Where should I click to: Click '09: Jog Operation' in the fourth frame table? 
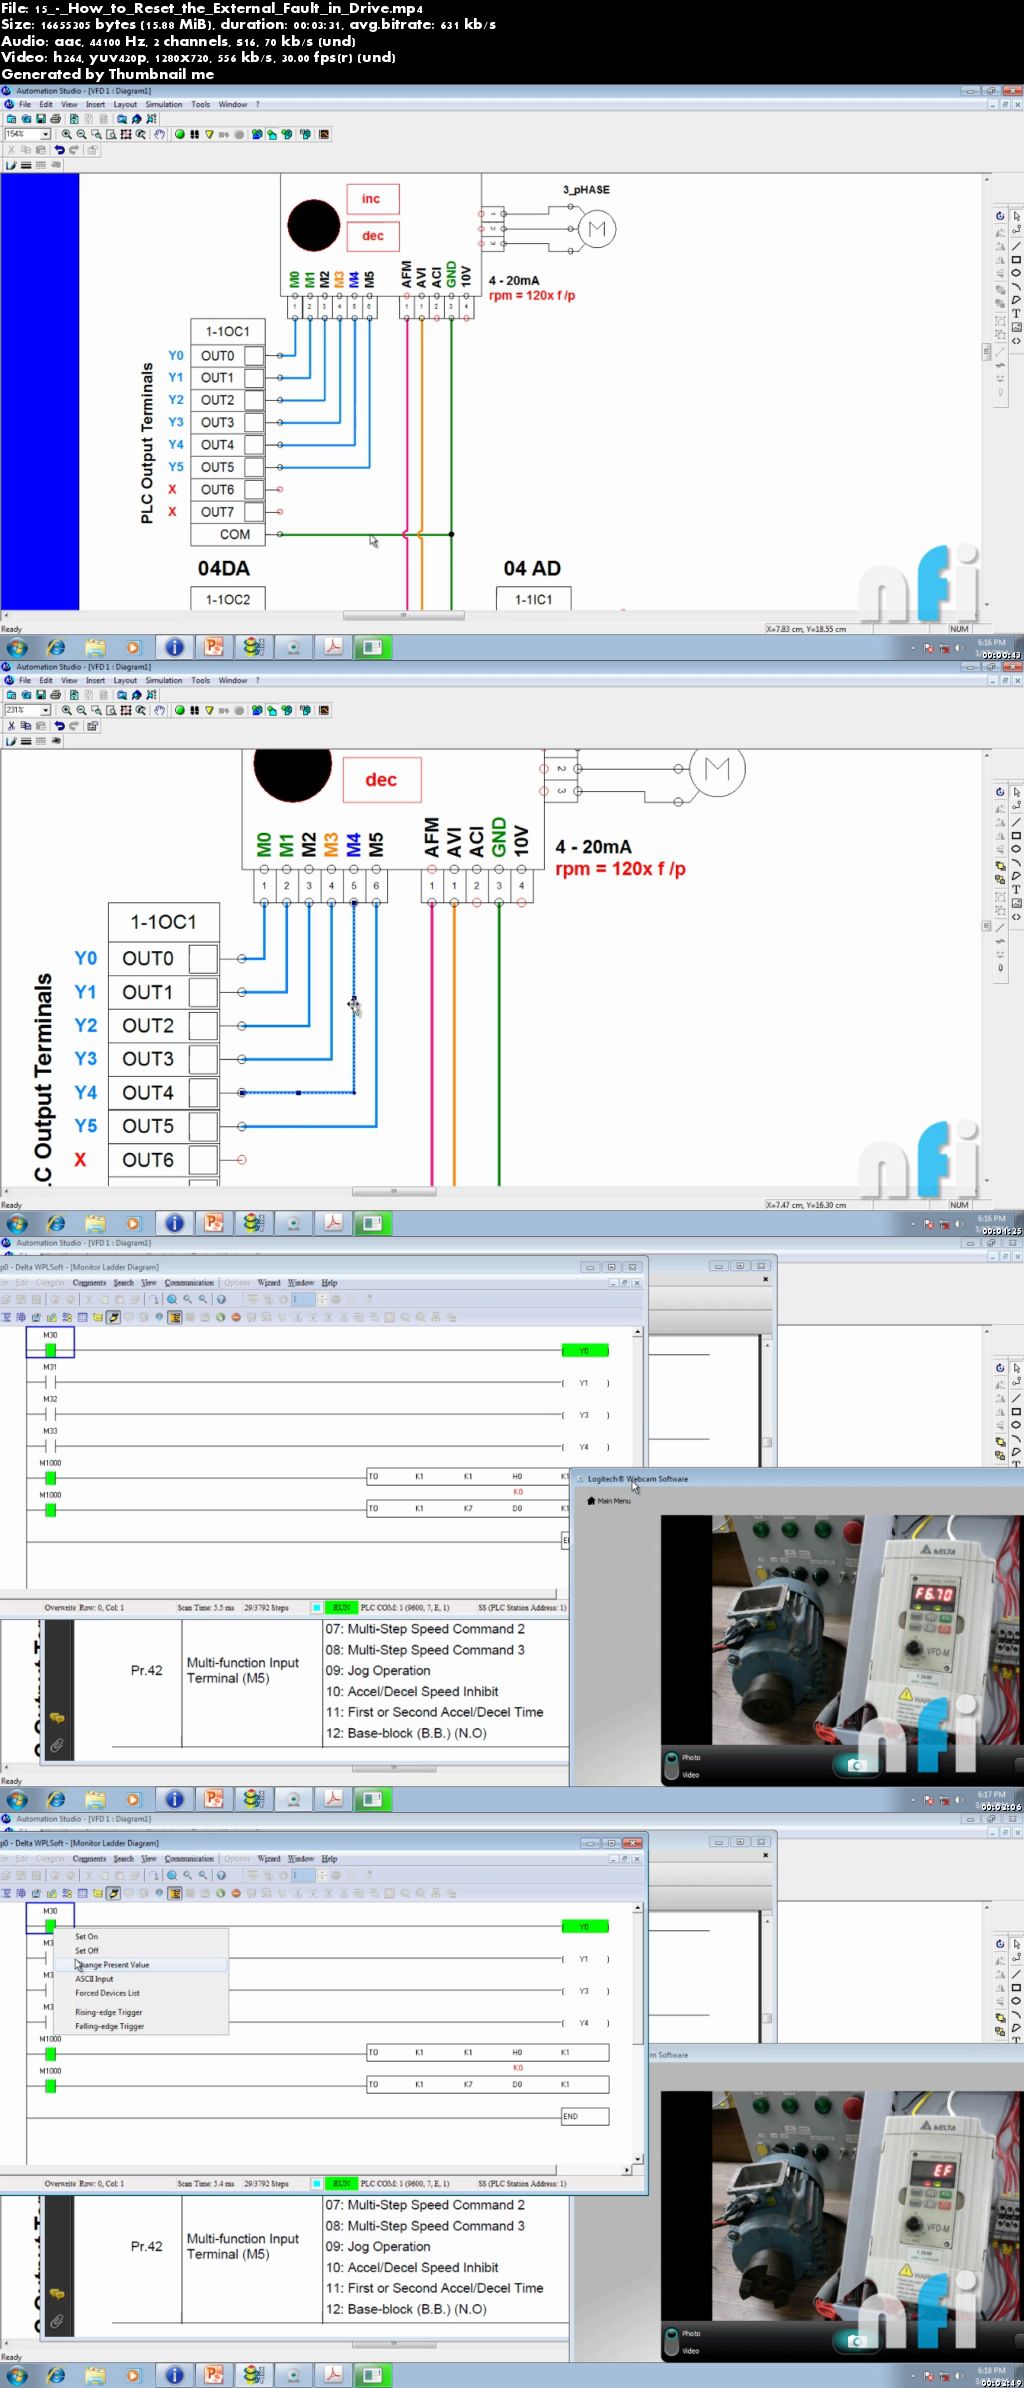click(x=378, y=2246)
